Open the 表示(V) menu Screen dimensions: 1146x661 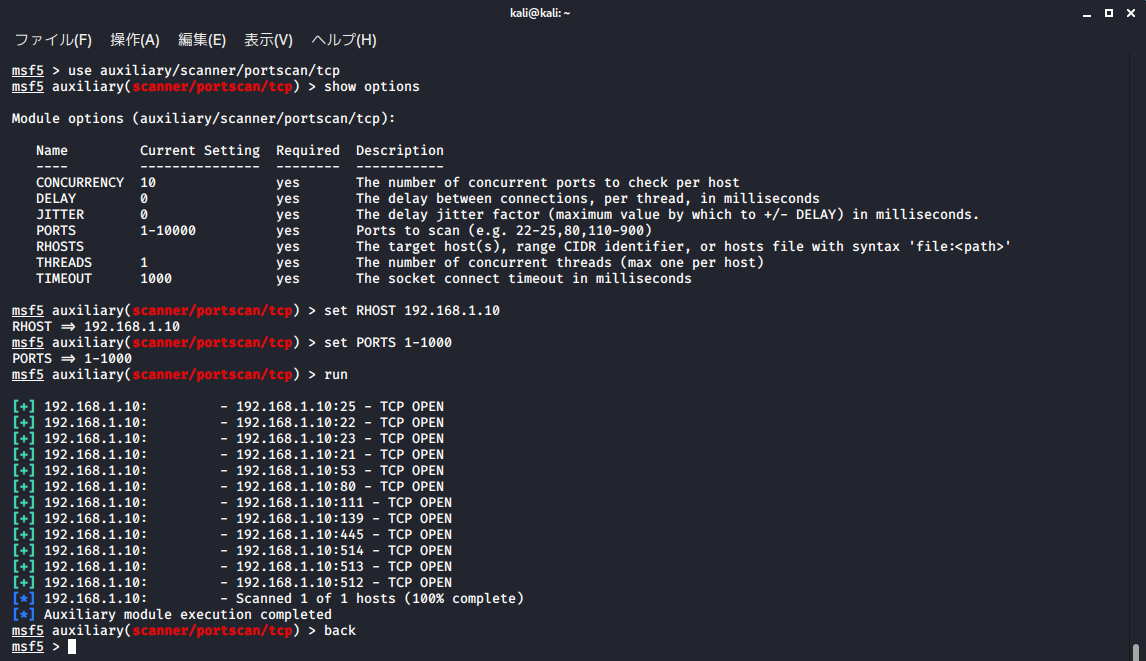point(268,40)
